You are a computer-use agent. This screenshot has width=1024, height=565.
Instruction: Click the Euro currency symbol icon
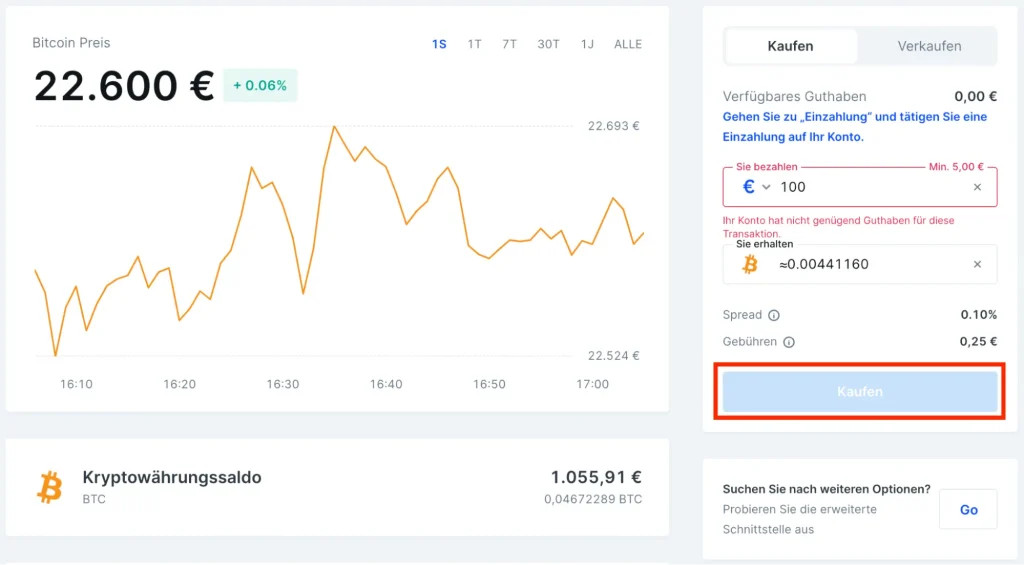coord(748,187)
